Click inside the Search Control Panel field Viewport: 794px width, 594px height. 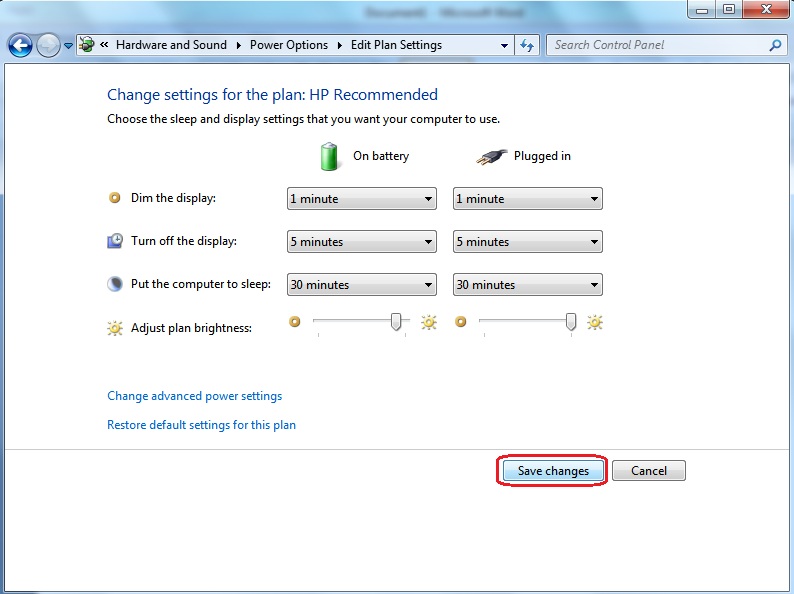tap(655, 45)
